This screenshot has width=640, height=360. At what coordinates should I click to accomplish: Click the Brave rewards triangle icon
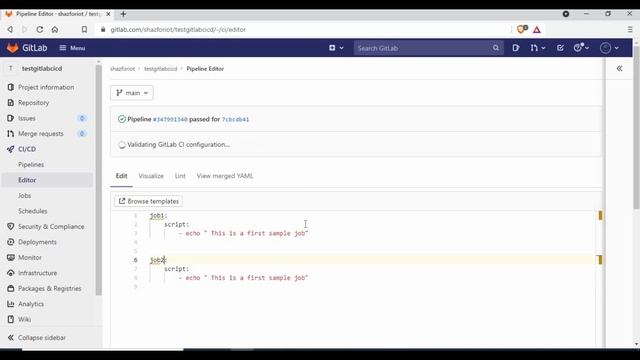click(x=537, y=29)
